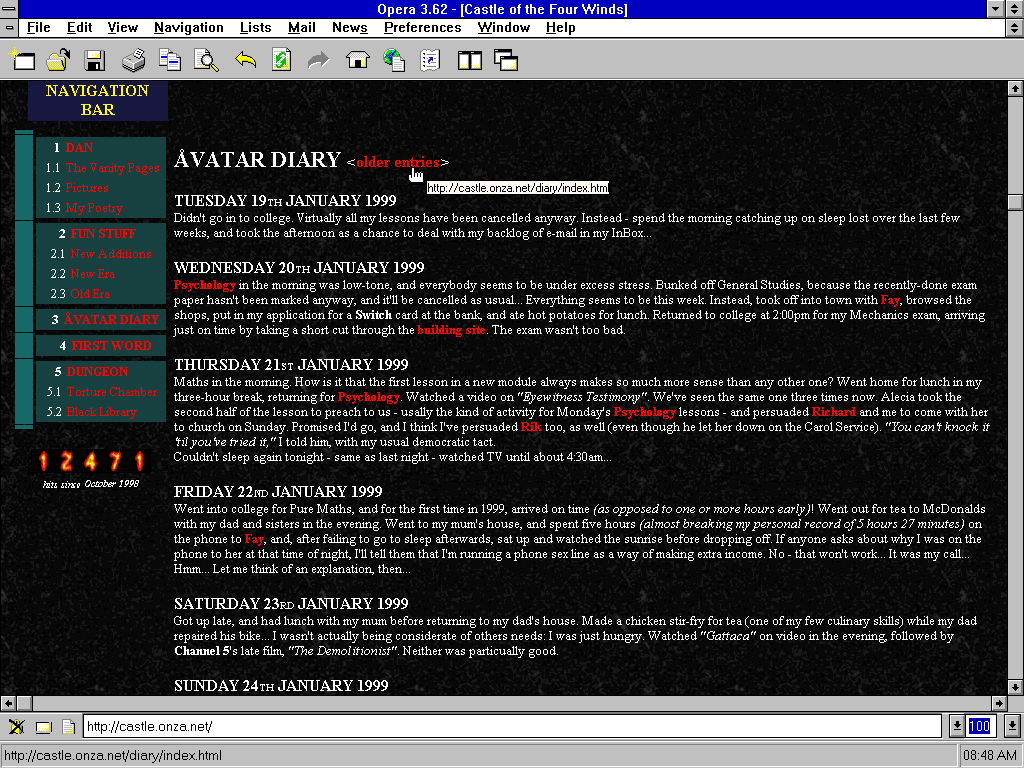Go to the home page icon
The height and width of the screenshot is (768, 1024).
point(357,61)
